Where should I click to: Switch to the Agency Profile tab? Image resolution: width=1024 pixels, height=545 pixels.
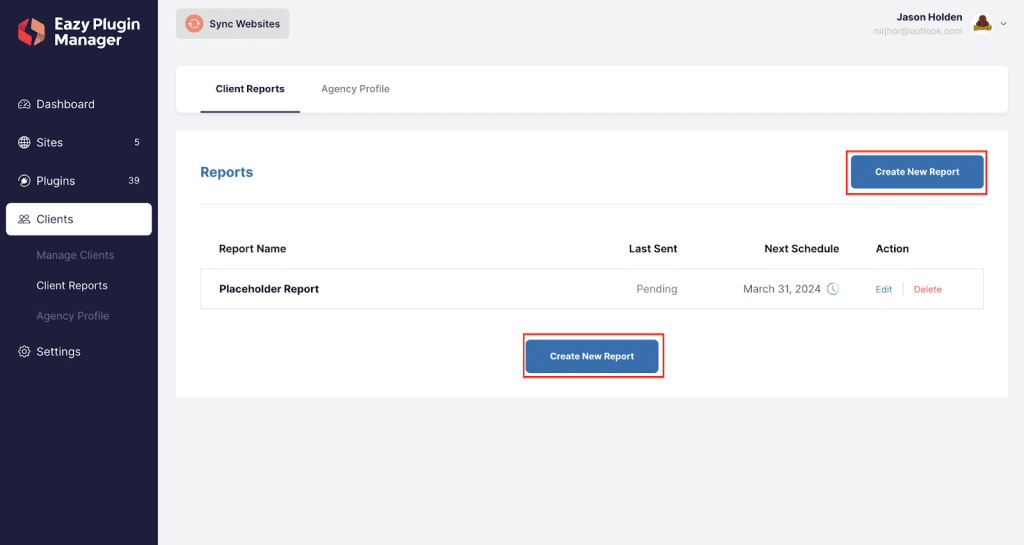(355, 89)
